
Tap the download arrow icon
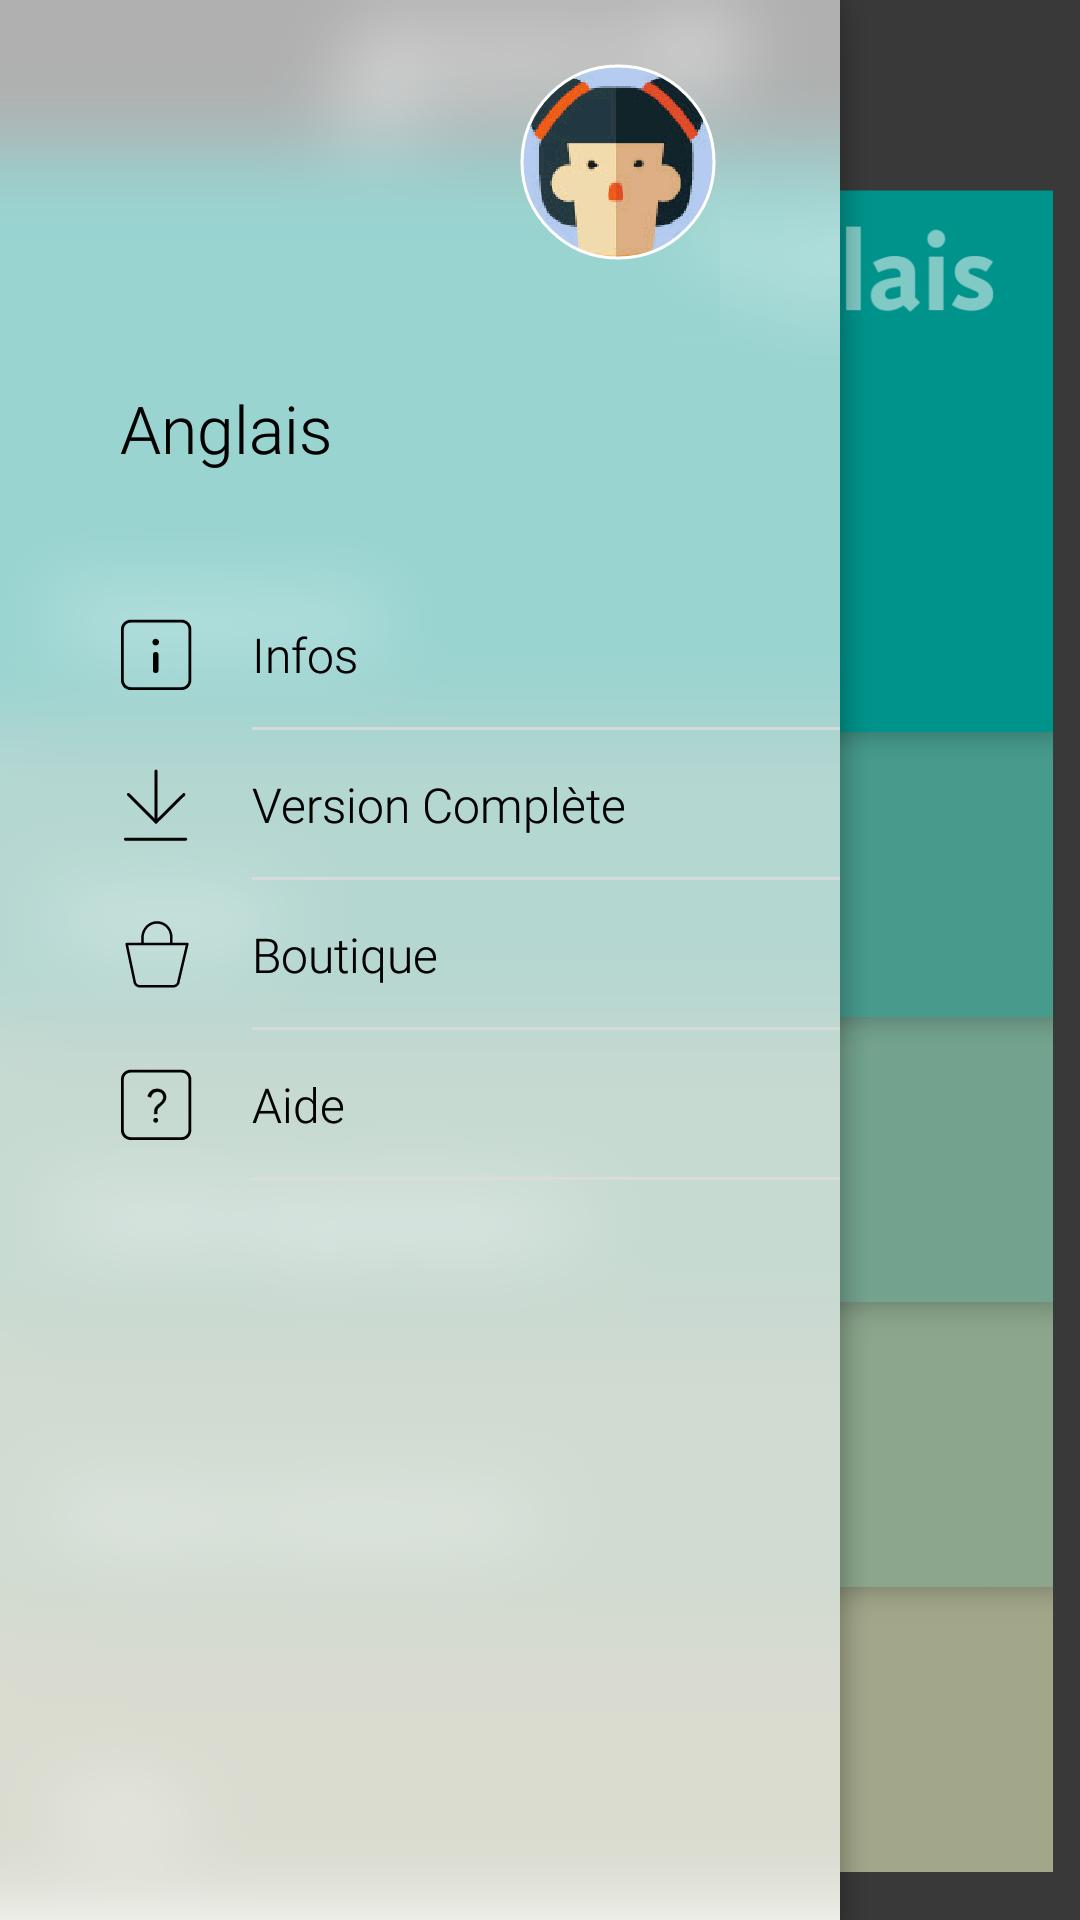(x=156, y=805)
